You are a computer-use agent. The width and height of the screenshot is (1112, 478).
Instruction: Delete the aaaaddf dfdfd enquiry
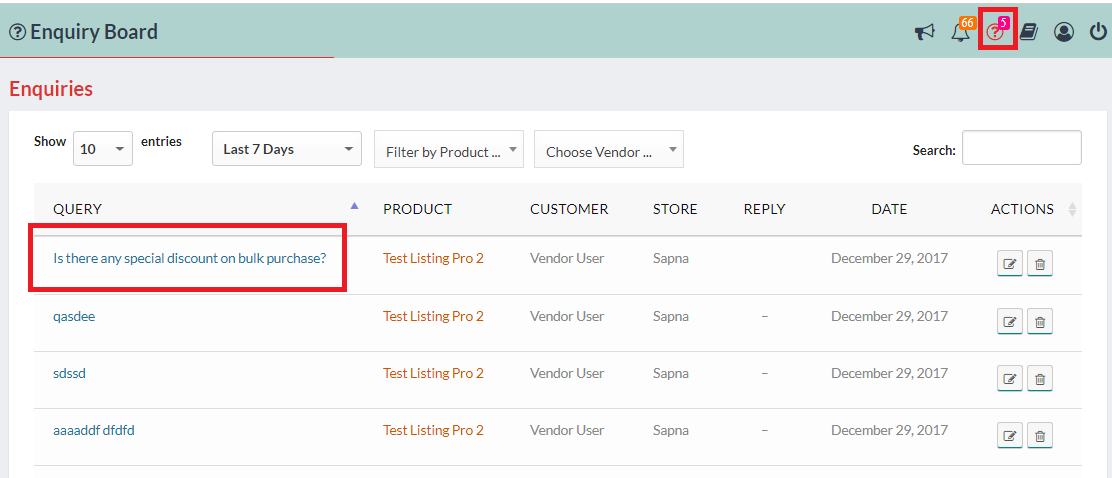1040,435
